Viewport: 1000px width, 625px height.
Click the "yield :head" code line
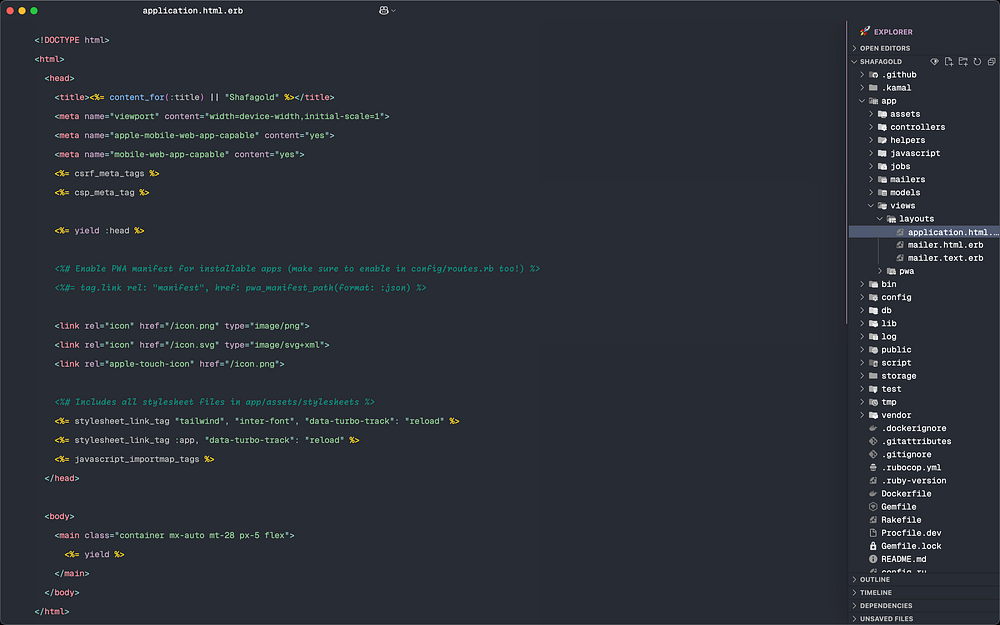(x=99, y=231)
